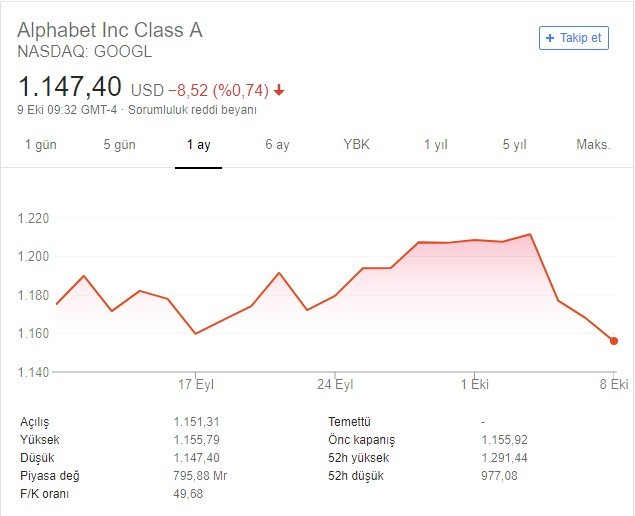Screen dimensions: 635x516
Task: Click the red down arrow price indicator
Action: point(279,90)
